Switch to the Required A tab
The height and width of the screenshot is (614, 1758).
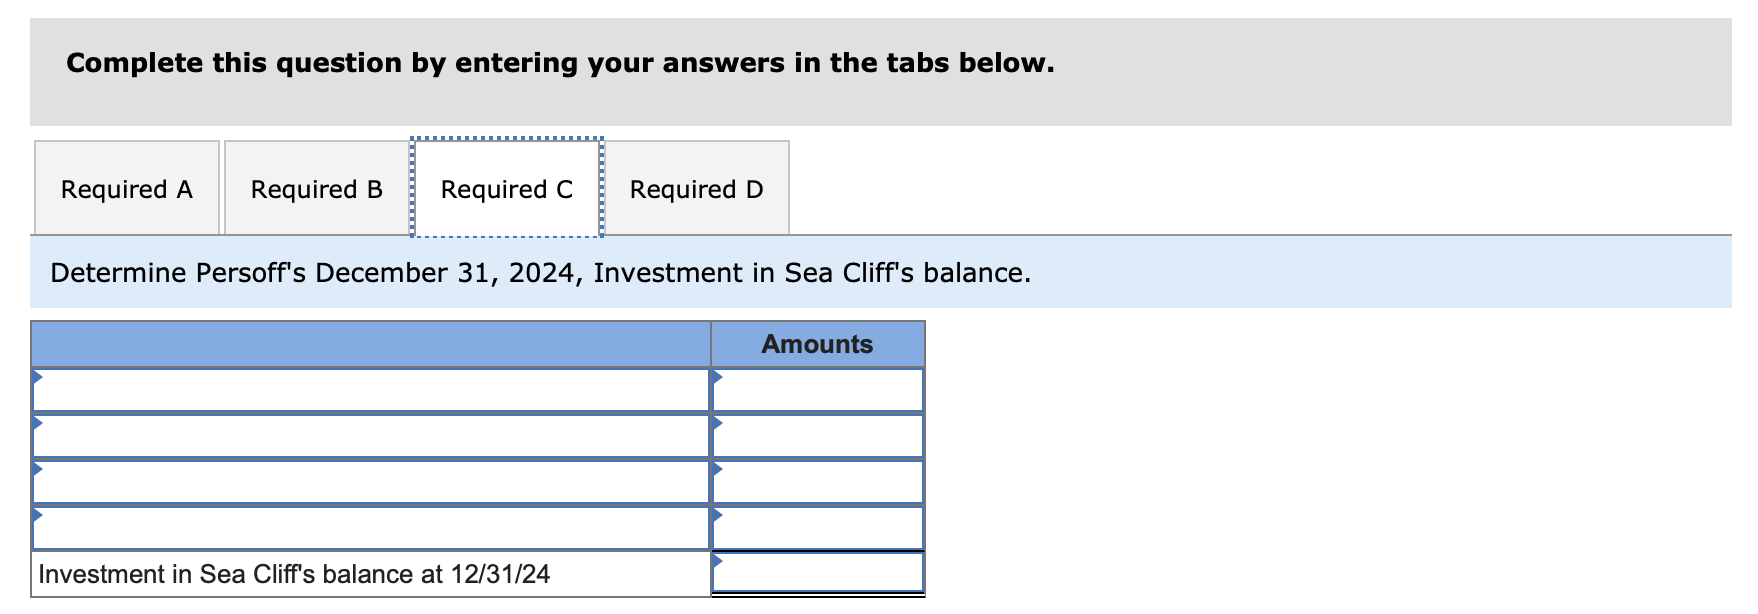tap(126, 188)
